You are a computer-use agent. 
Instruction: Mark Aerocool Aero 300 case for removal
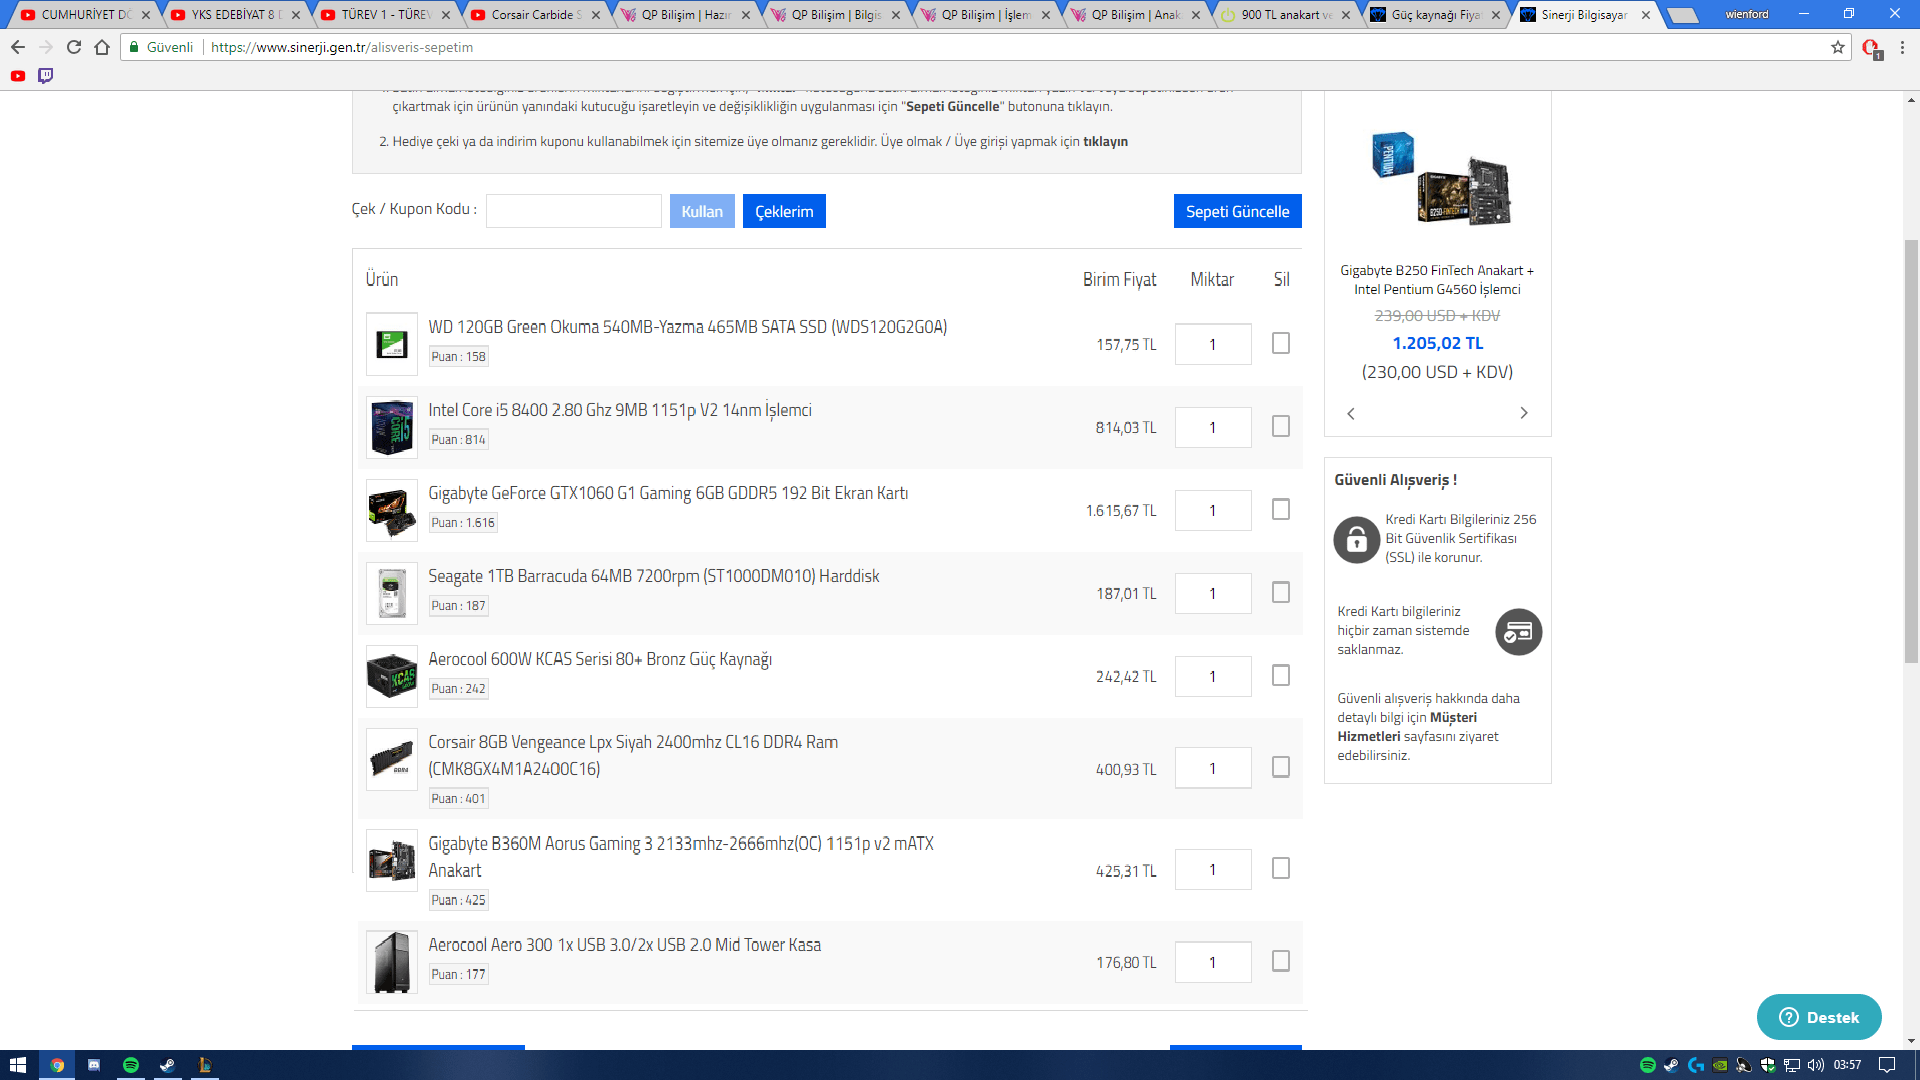(x=1280, y=961)
